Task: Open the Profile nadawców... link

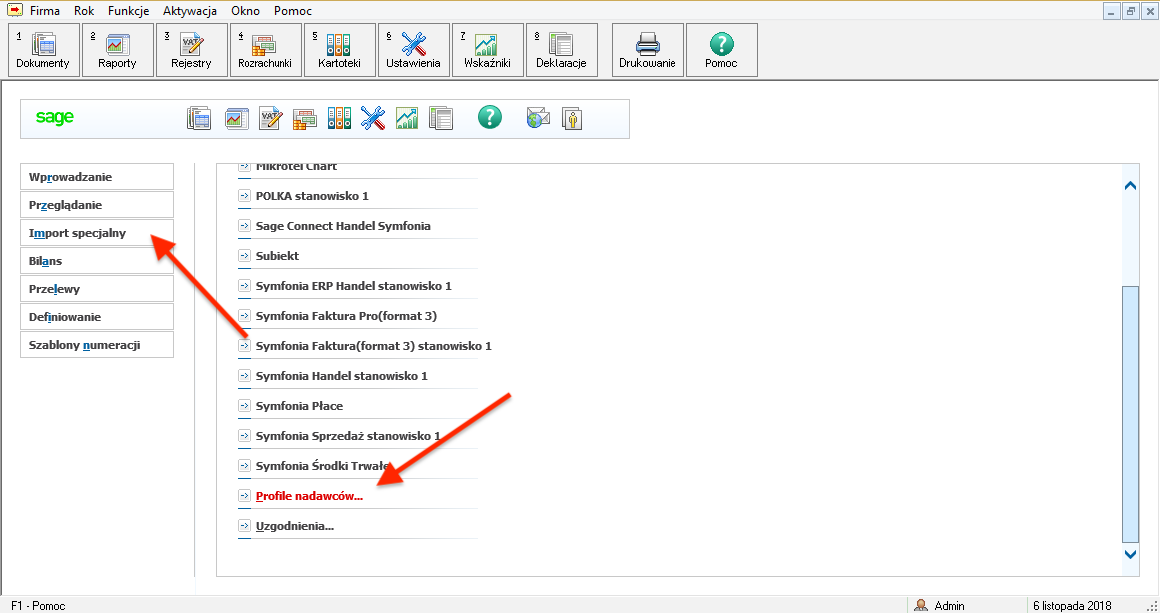Action: [309, 496]
